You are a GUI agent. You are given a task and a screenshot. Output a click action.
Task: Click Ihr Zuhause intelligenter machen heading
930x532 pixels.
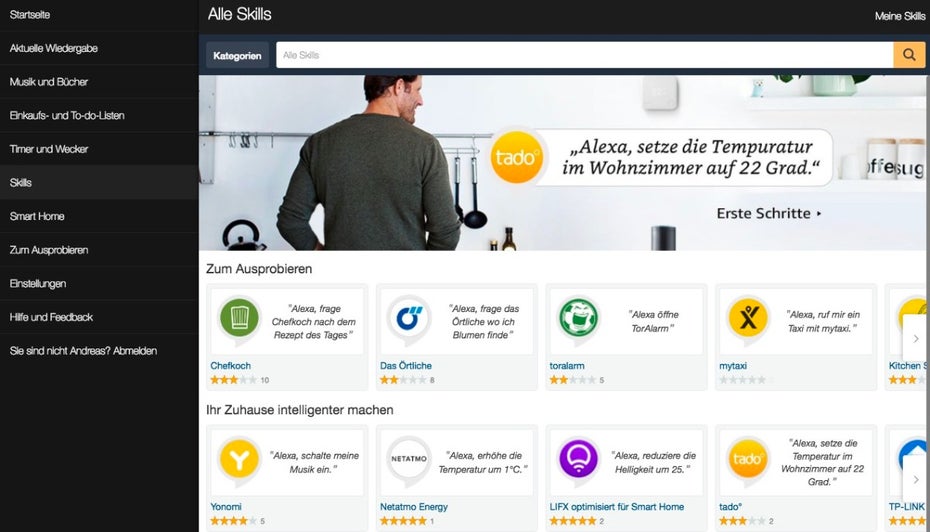tap(300, 410)
